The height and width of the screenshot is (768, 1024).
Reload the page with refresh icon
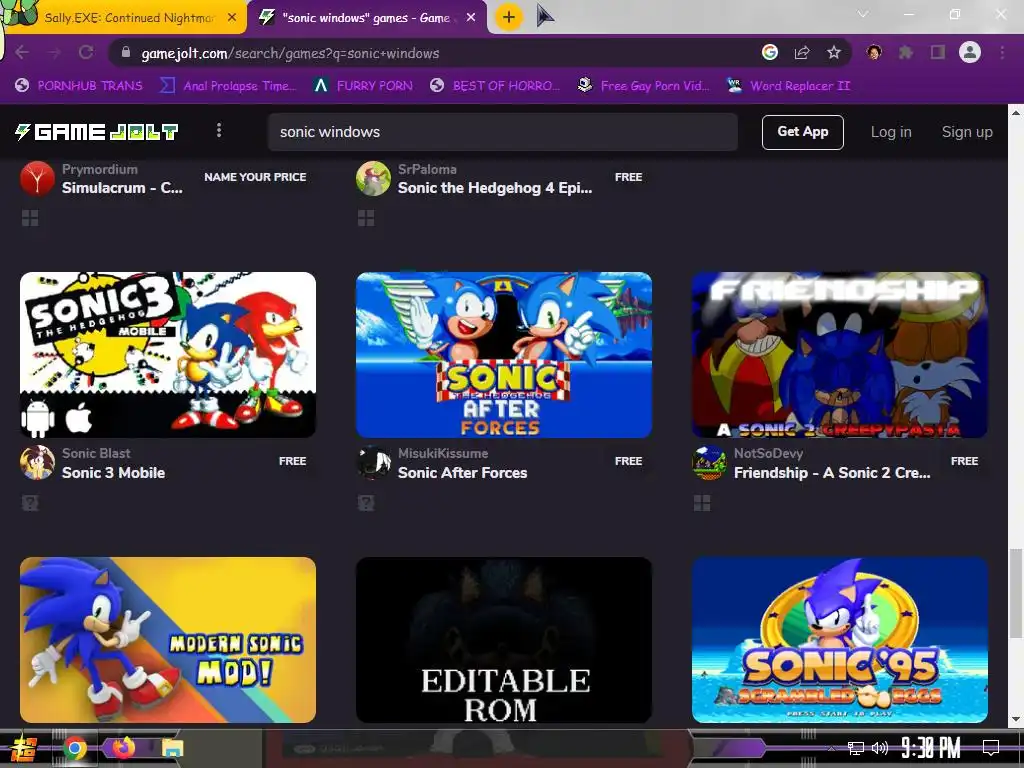pos(86,53)
